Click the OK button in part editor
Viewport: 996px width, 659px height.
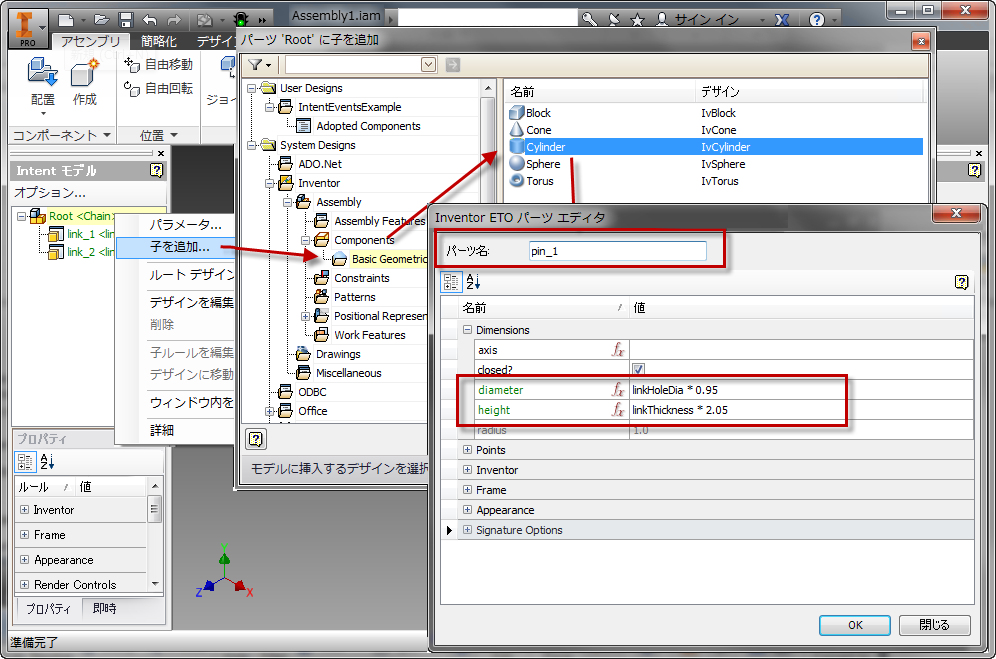tap(855, 625)
